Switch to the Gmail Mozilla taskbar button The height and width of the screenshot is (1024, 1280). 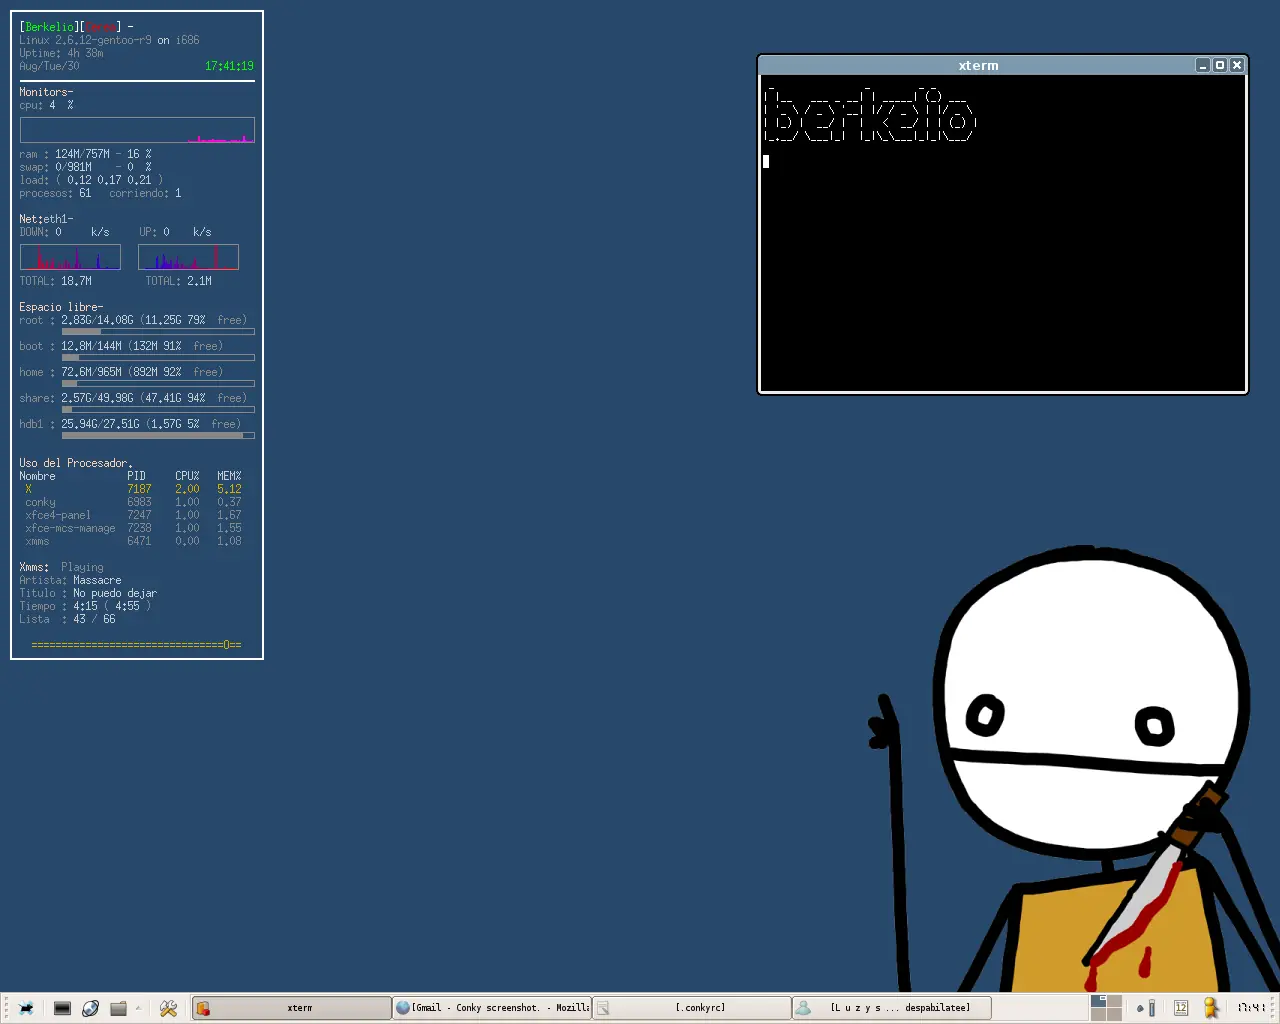click(x=493, y=1008)
